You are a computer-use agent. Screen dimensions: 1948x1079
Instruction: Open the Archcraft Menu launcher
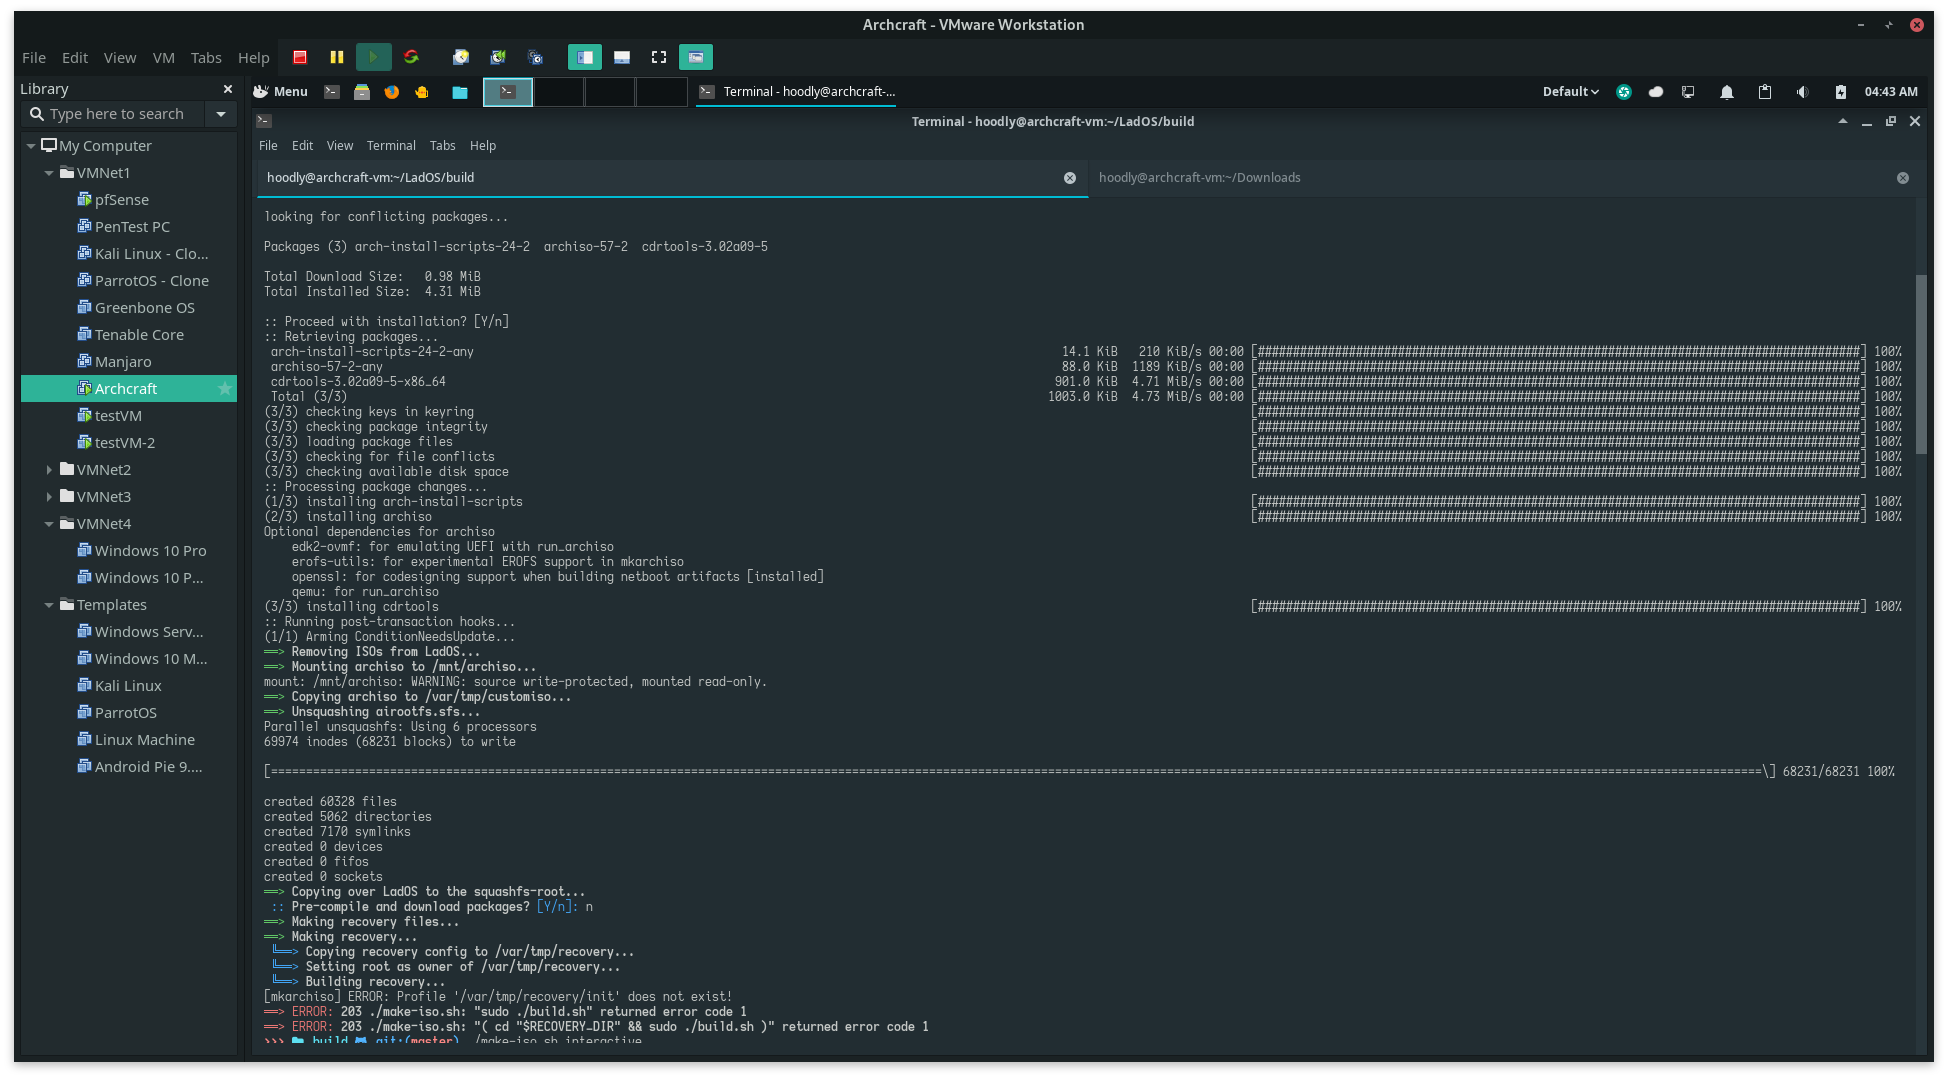[280, 91]
